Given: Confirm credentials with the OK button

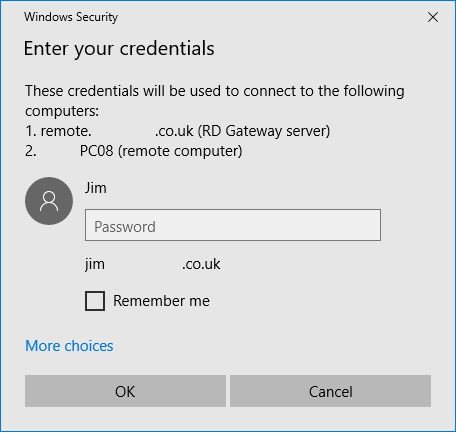Looking at the screenshot, I should (x=125, y=391).
